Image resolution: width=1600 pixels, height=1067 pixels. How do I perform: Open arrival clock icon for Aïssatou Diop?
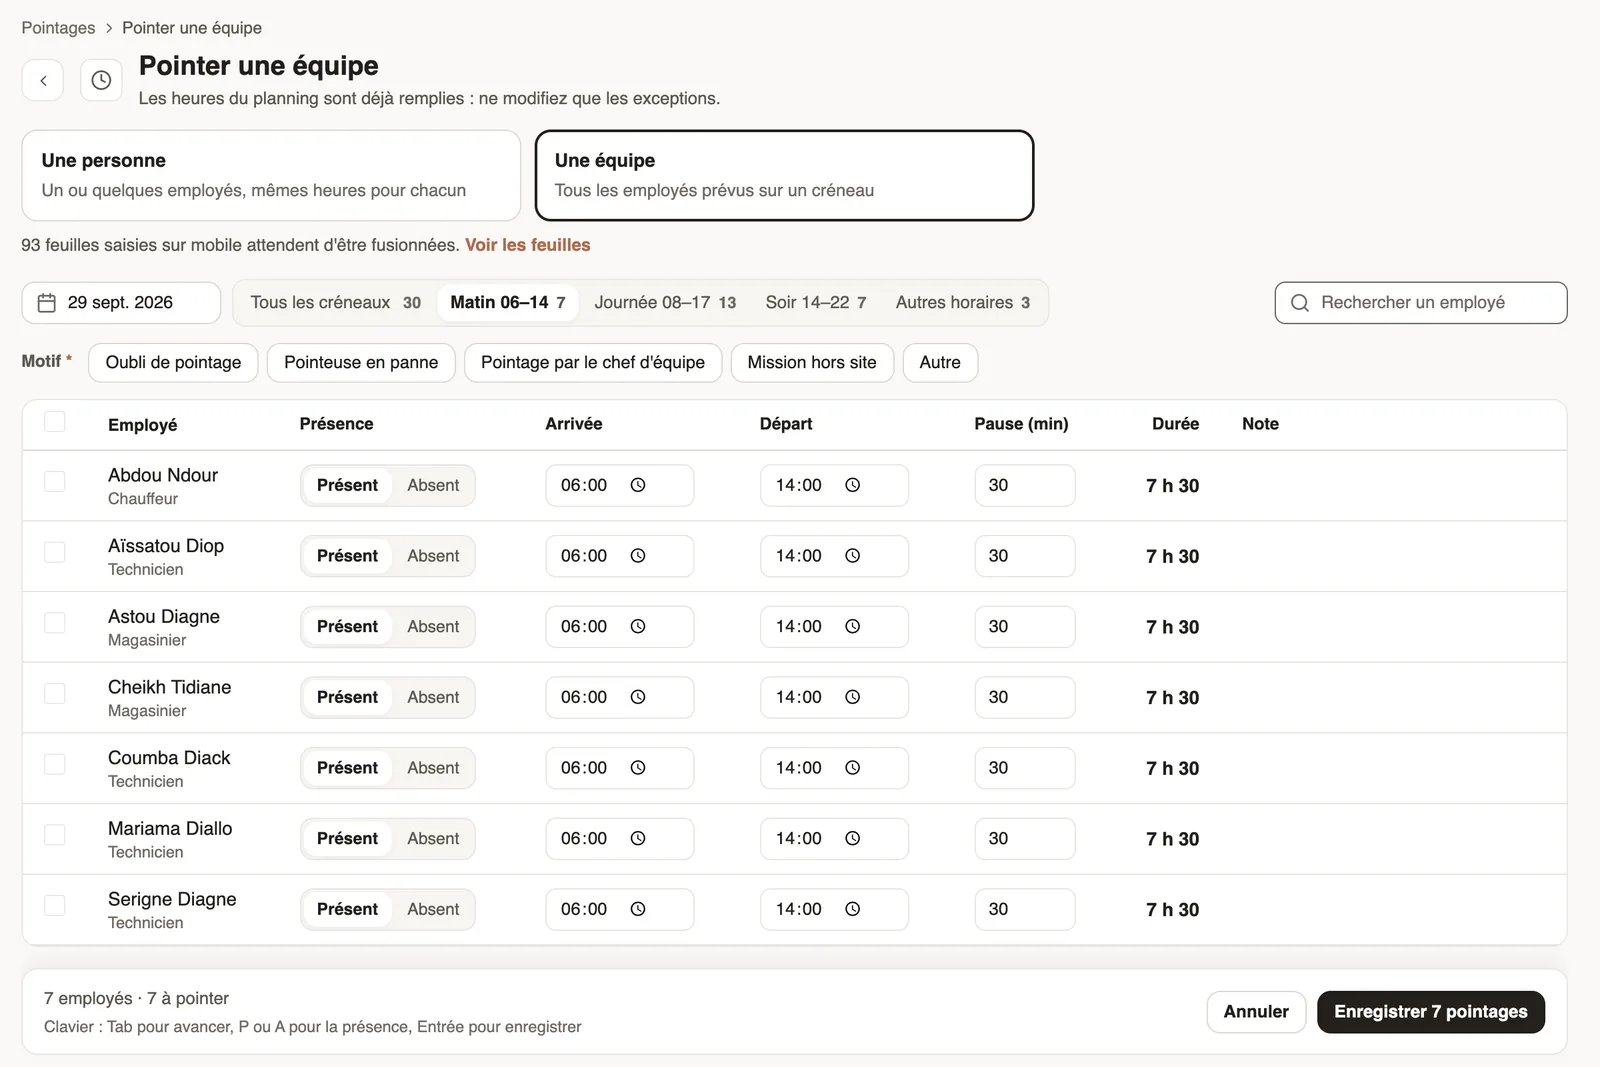pyautogui.click(x=638, y=556)
